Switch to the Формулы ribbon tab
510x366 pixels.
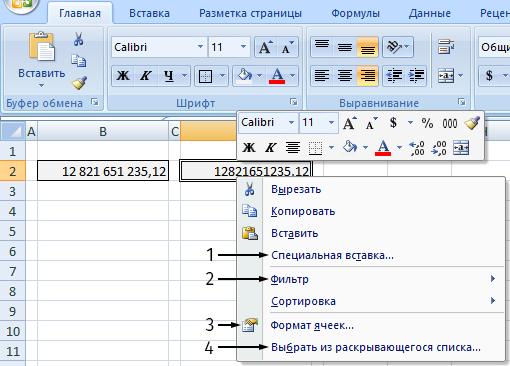355,13
